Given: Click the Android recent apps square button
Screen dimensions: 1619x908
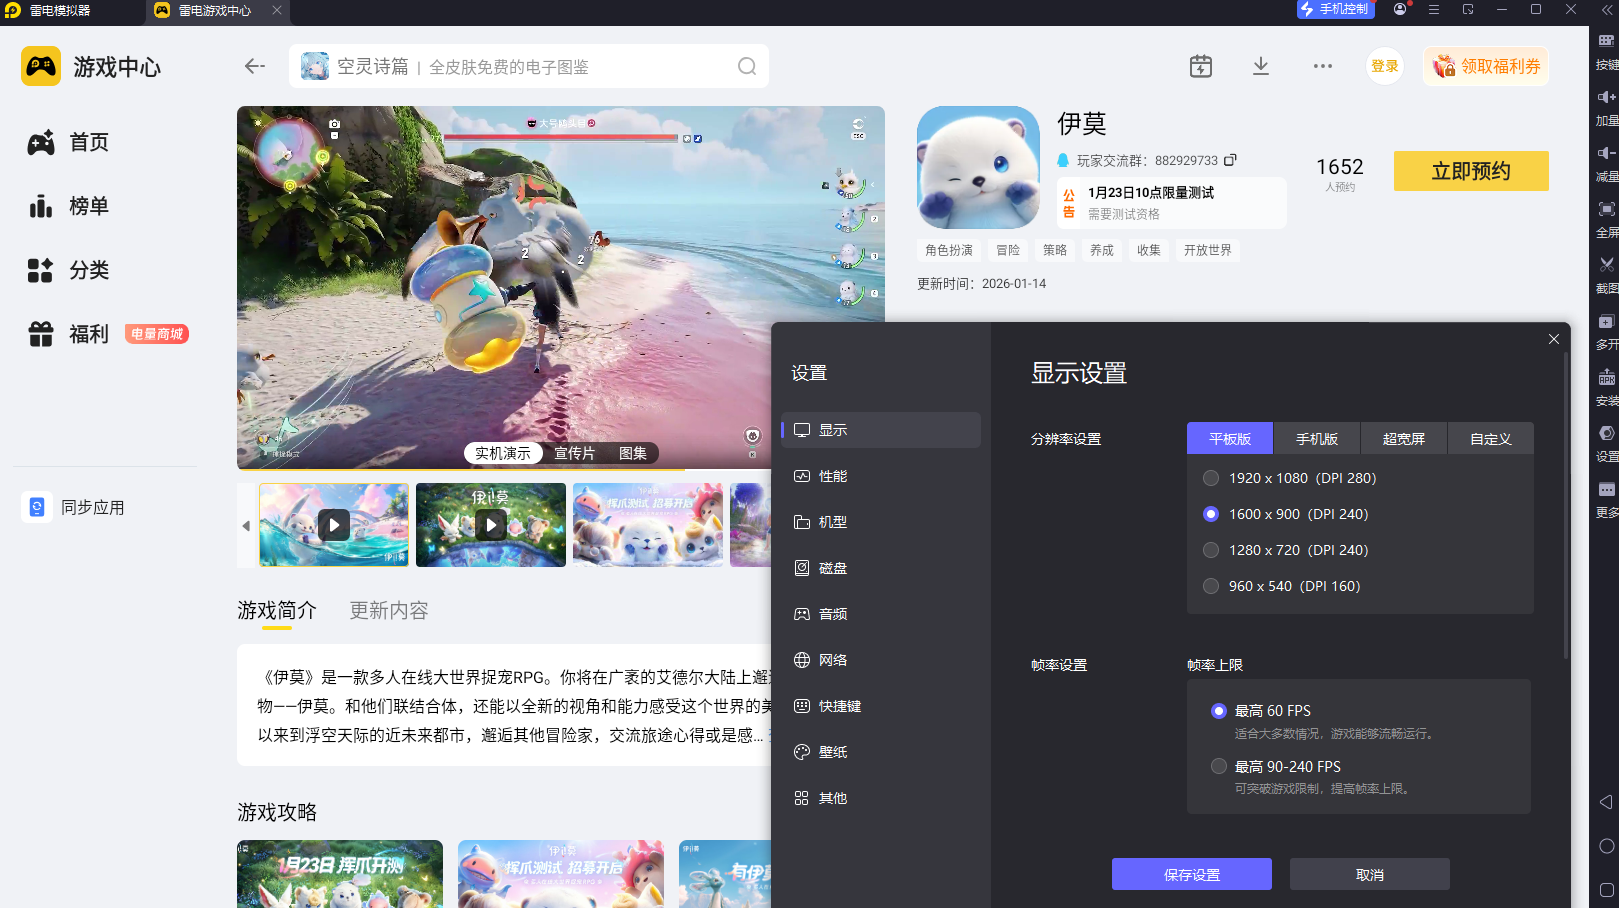Looking at the screenshot, I should point(1606,890).
